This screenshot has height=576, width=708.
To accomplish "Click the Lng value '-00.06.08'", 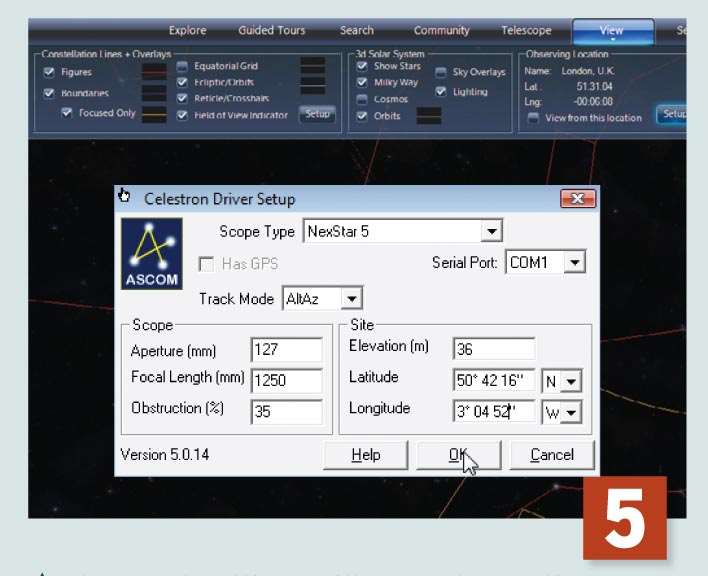I will point(593,101).
